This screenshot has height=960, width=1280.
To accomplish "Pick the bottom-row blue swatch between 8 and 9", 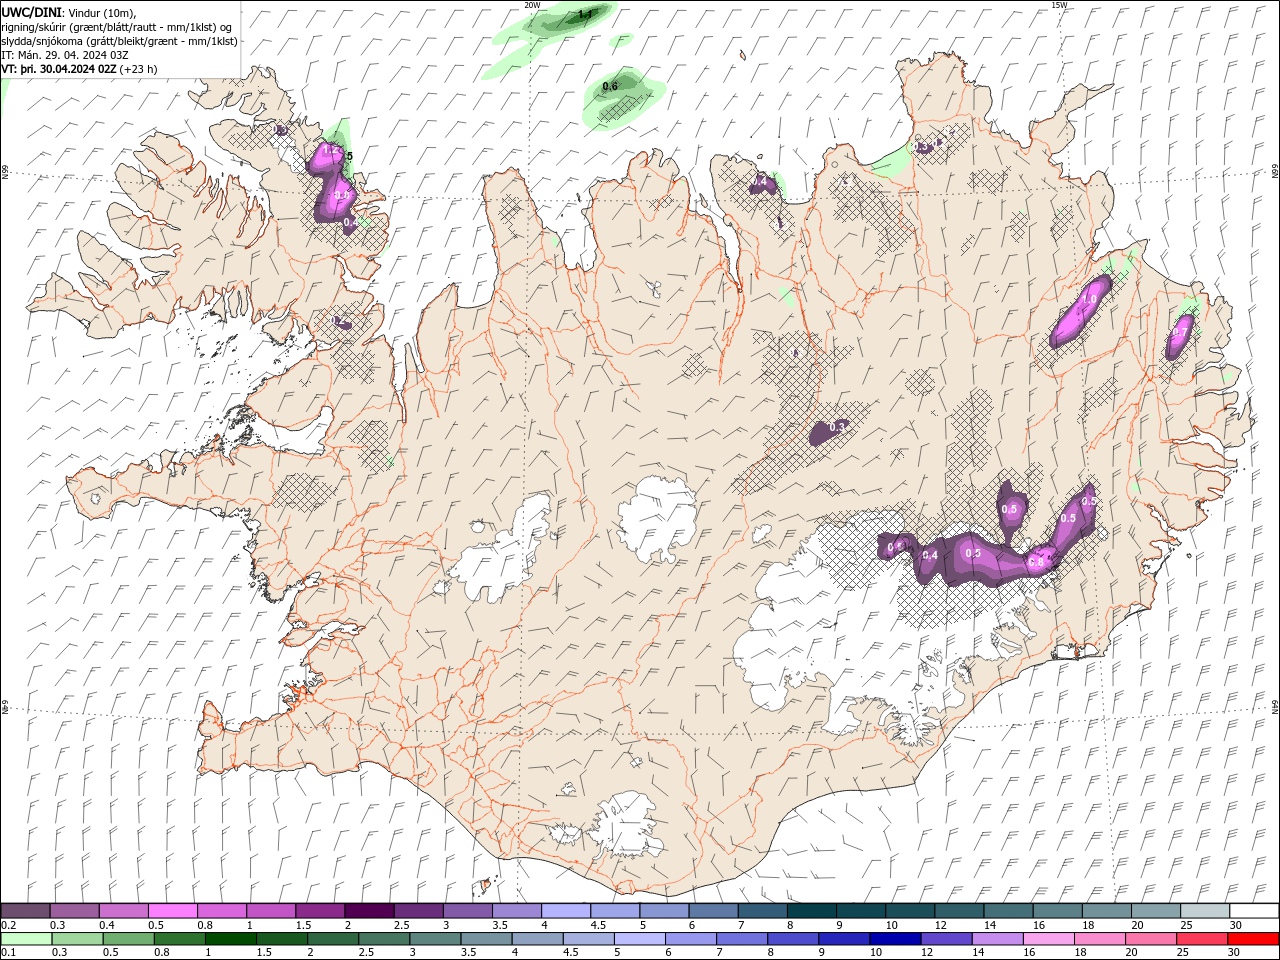I will tap(794, 939).
